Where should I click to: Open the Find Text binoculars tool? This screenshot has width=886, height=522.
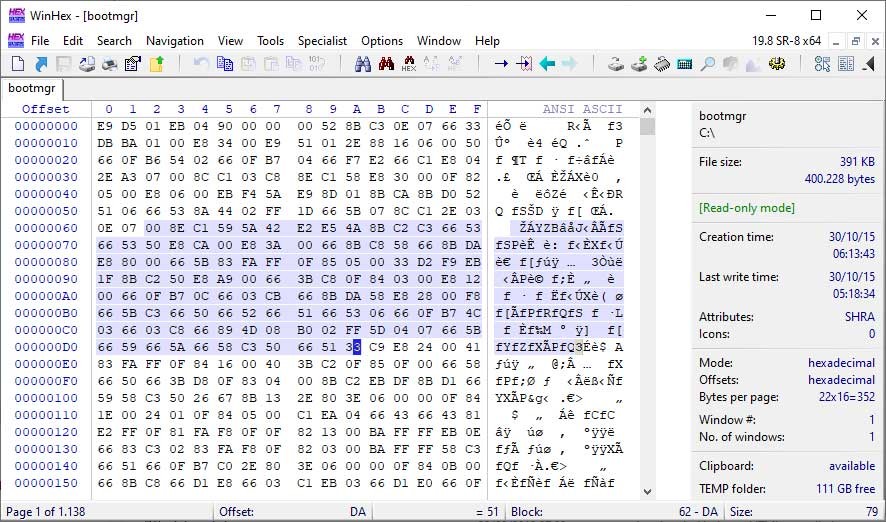(x=363, y=64)
